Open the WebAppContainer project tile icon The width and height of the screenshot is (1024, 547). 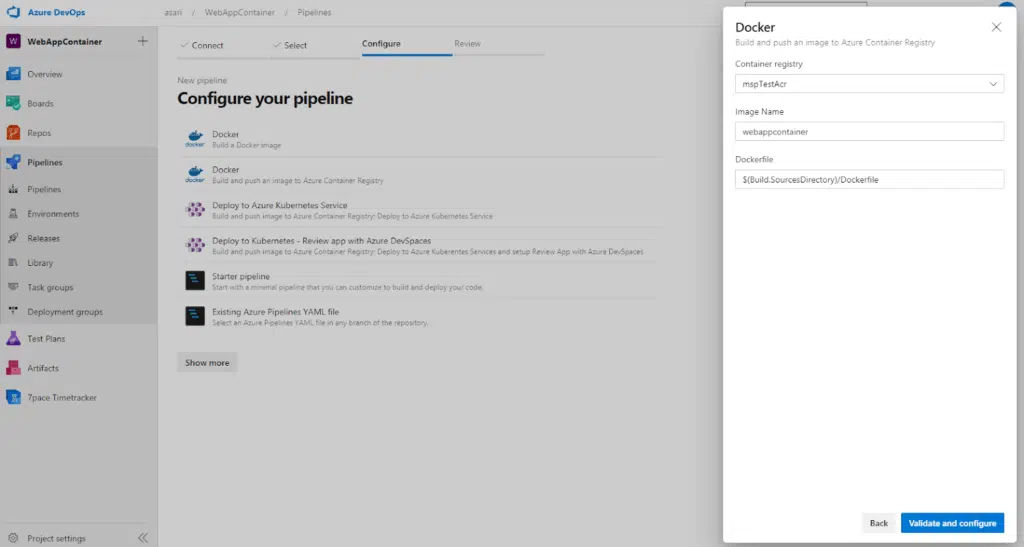13,41
